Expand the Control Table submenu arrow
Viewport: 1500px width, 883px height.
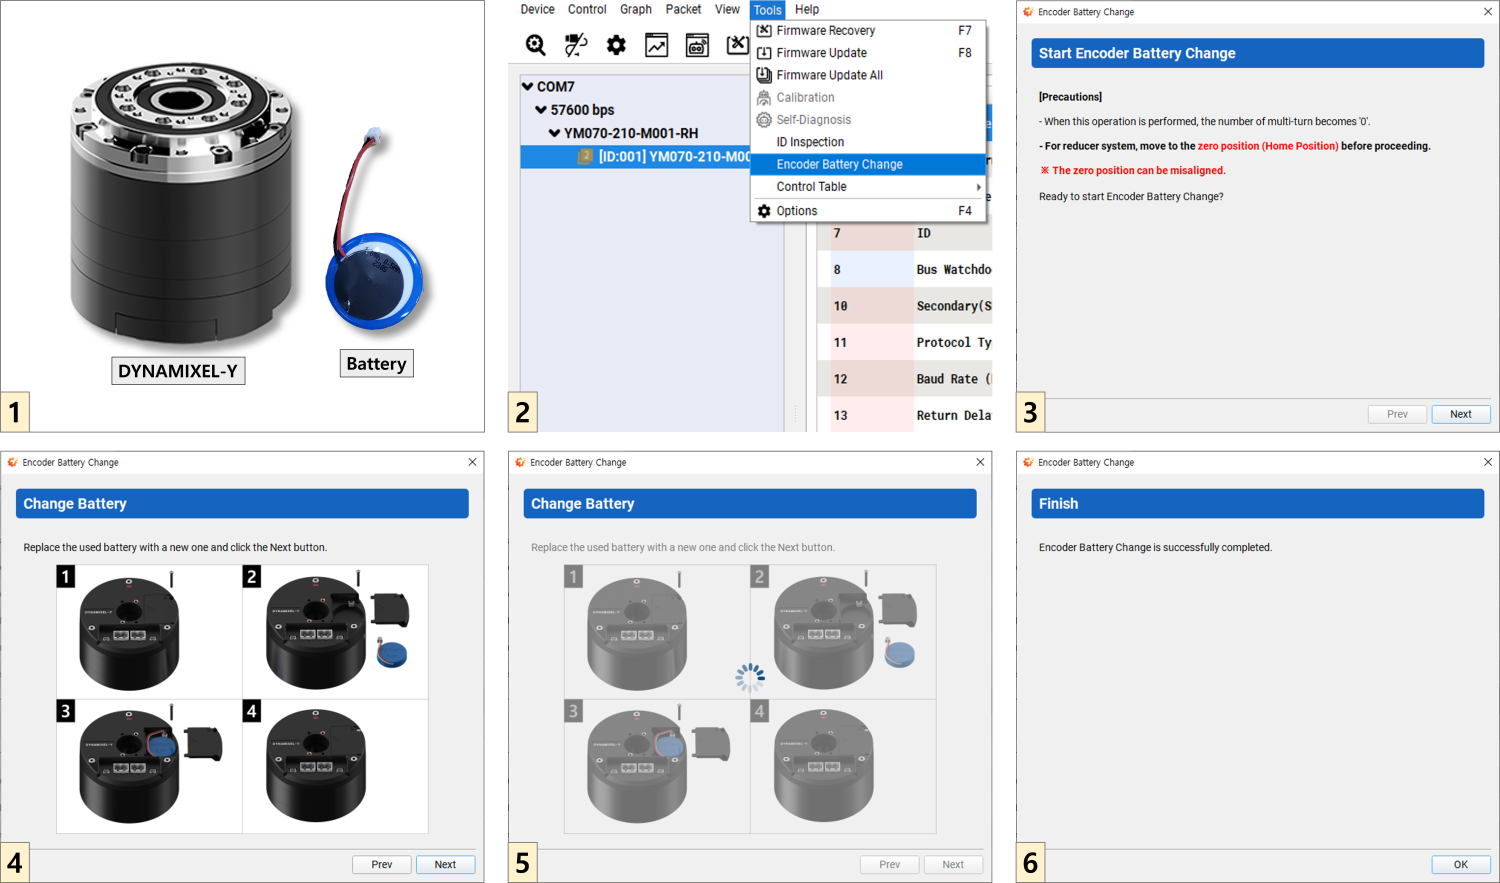point(978,187)
